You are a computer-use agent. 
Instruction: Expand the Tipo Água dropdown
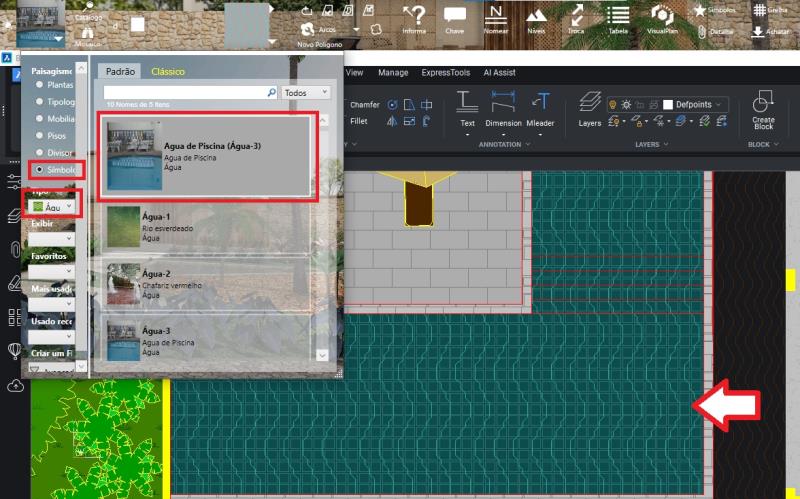click(x=50, y=207)
